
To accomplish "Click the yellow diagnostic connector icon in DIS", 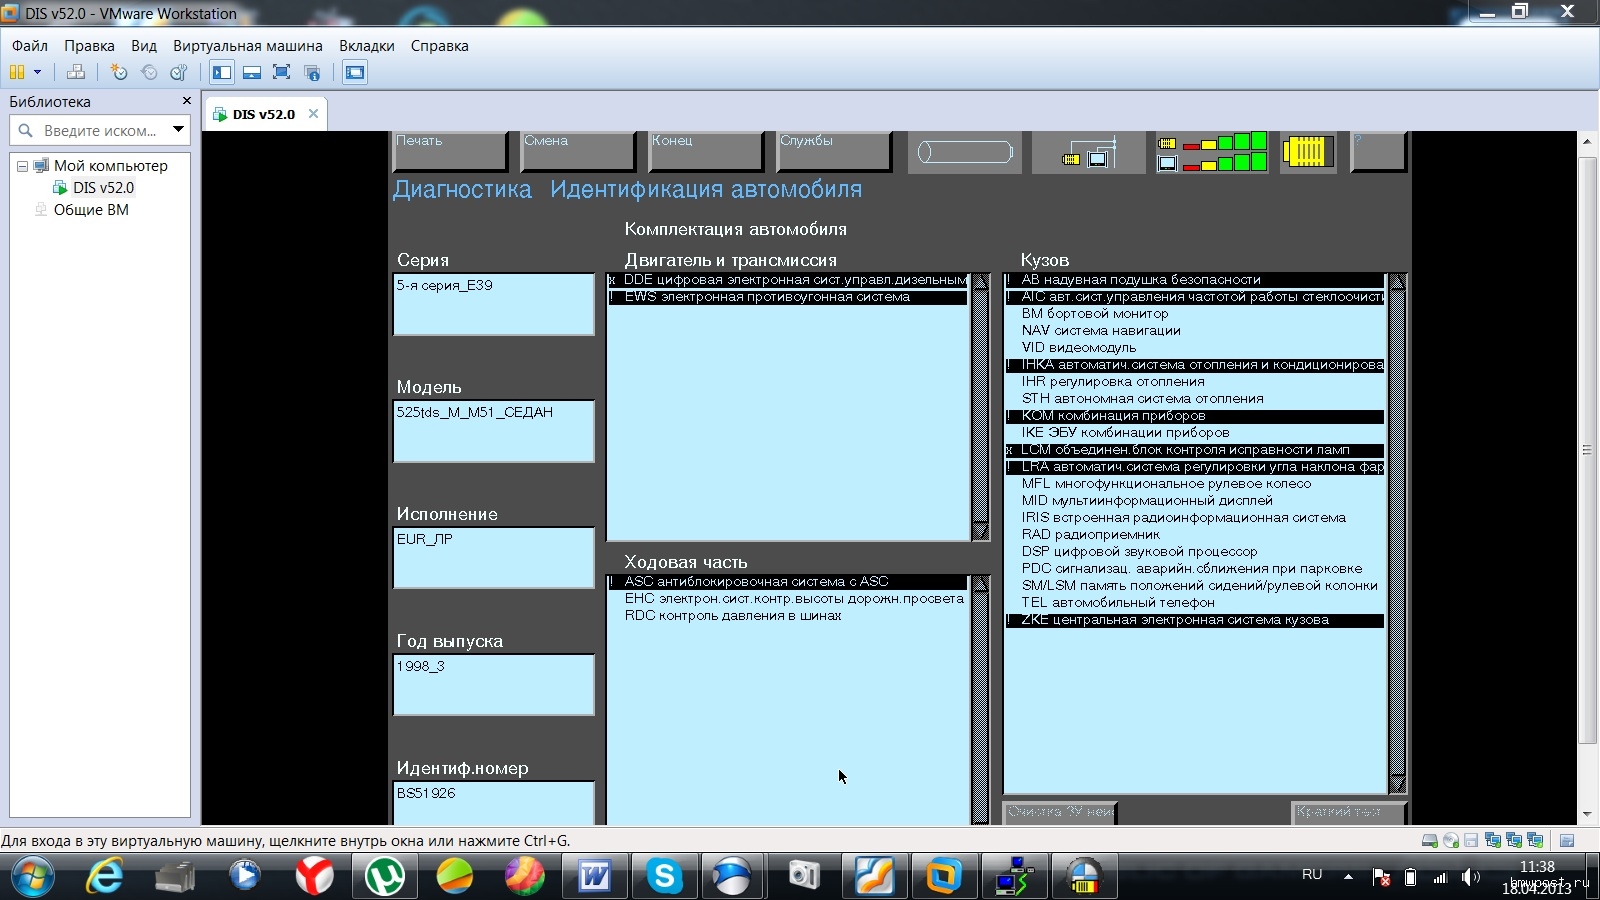I will coord(1308,152).
